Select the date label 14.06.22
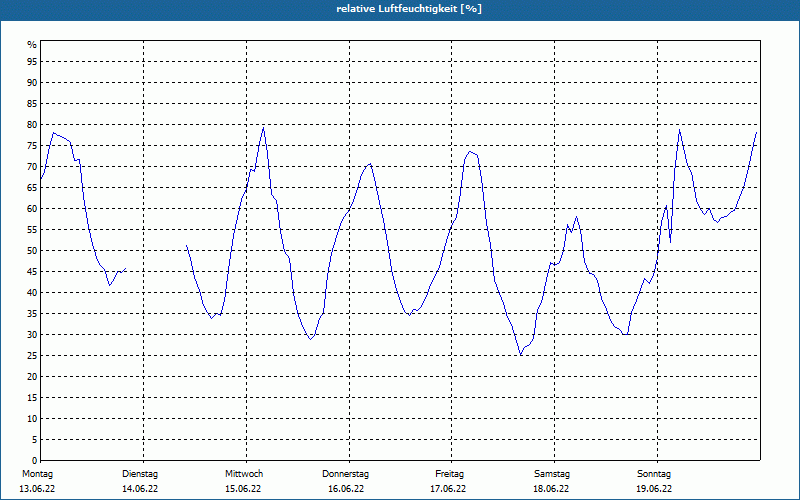 click(140, 489)
